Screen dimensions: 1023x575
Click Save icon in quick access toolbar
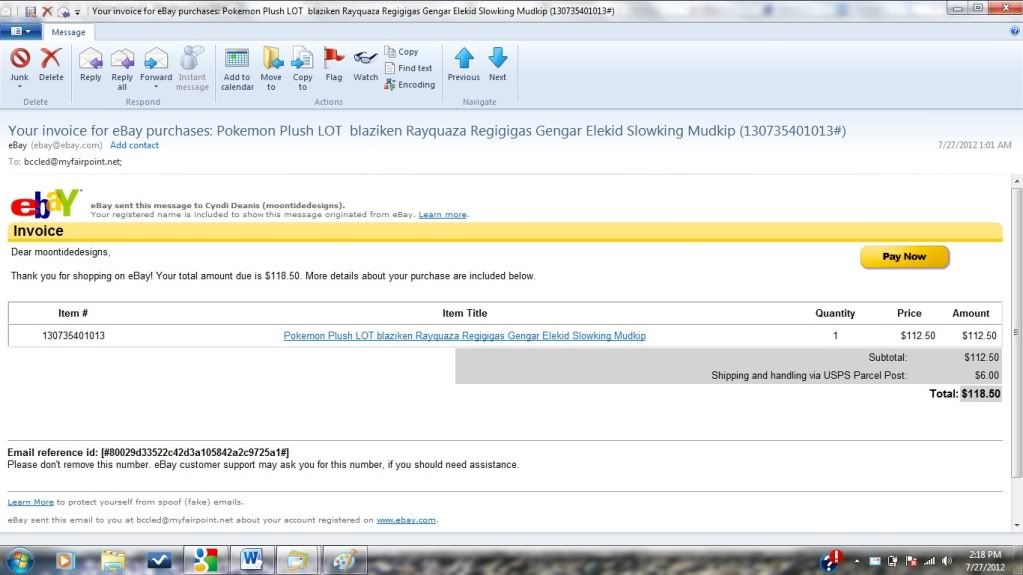[x=30, y=12]
